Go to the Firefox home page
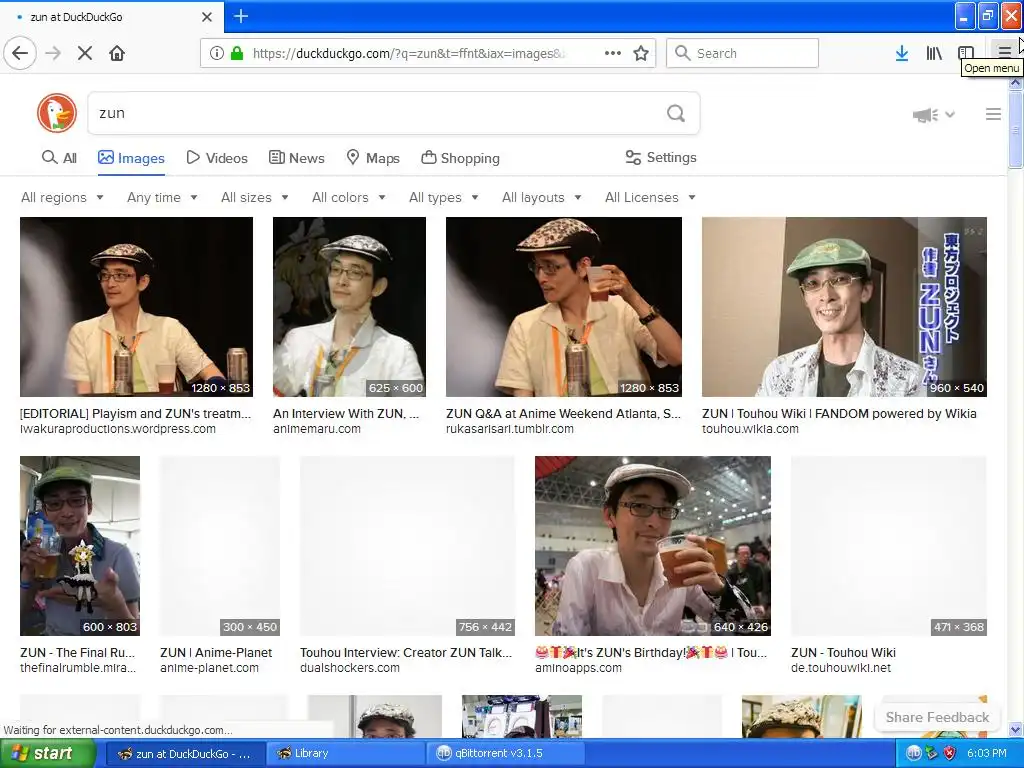This screenshot has width=1024, height=768. (x=117, y=53)
